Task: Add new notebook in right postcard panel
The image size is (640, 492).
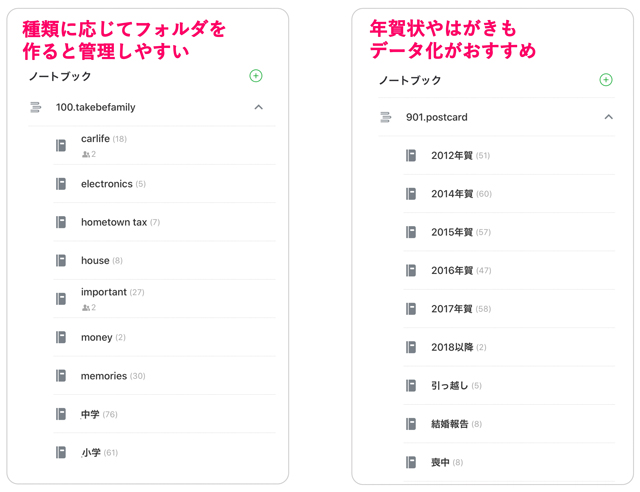Action: [606, 80]
